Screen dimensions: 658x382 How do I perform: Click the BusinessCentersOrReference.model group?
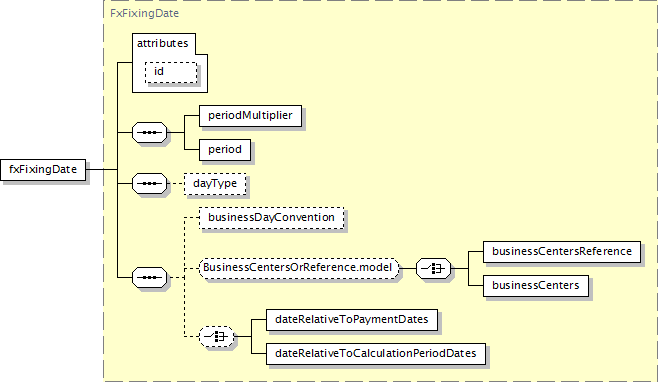pos(299,268)
